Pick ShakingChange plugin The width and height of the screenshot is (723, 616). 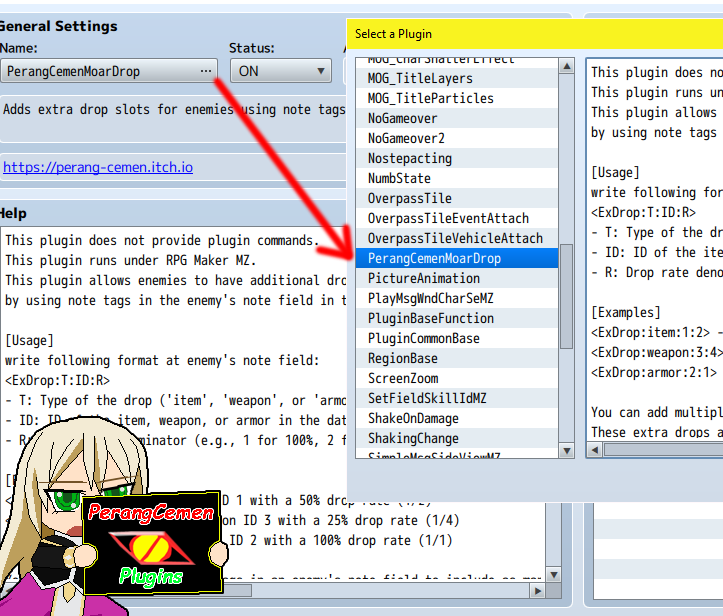(456, 438)
